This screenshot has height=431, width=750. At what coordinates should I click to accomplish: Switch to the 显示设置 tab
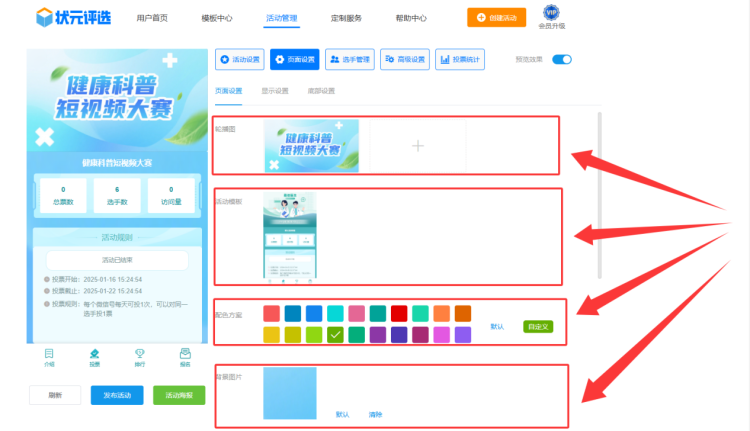click(275, 91)
